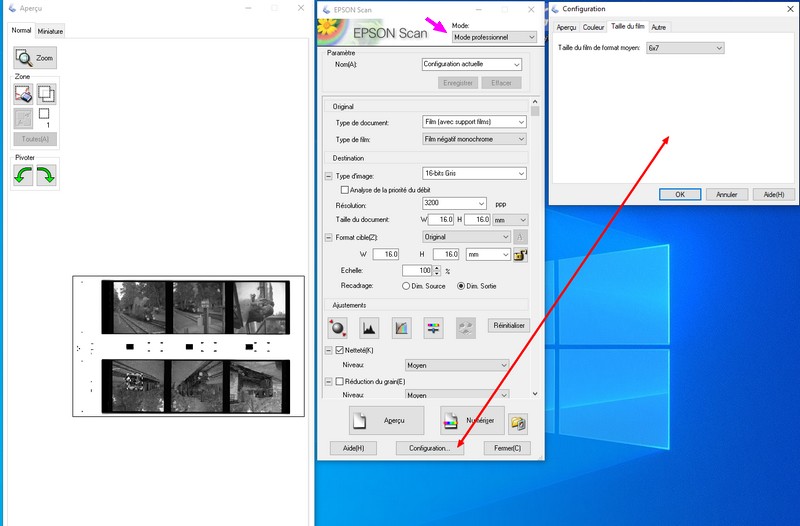Screen dimensions: 800x526
Task: Click the copy marquee icon in Zone
Action: [x=46, y=94]
